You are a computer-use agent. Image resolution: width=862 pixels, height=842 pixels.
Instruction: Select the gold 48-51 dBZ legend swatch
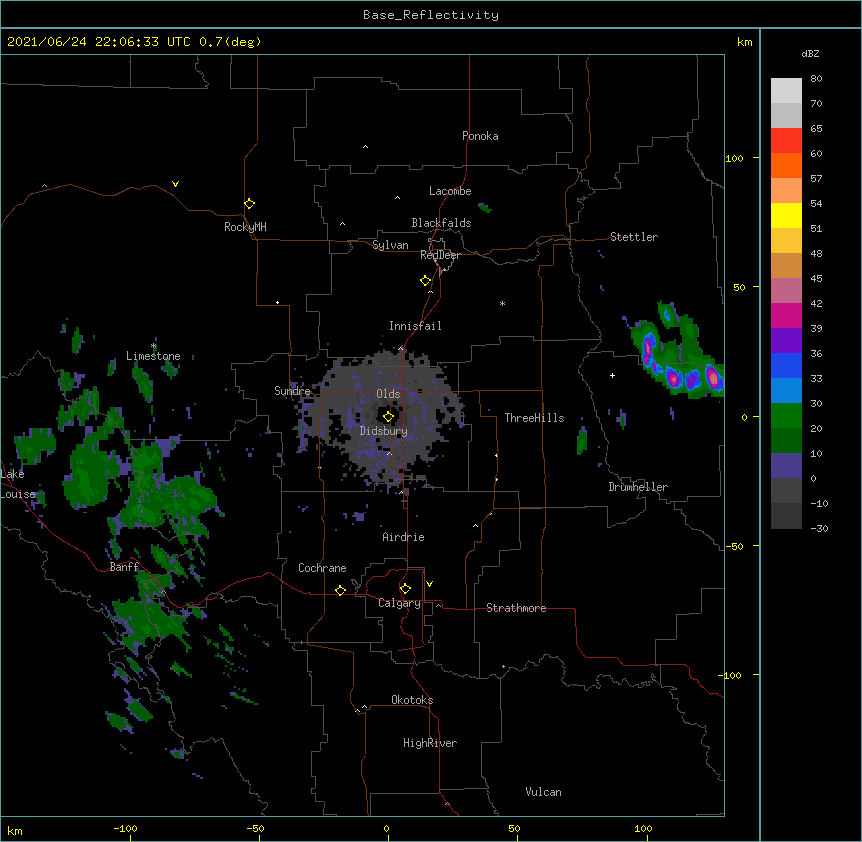click(786, 241)
